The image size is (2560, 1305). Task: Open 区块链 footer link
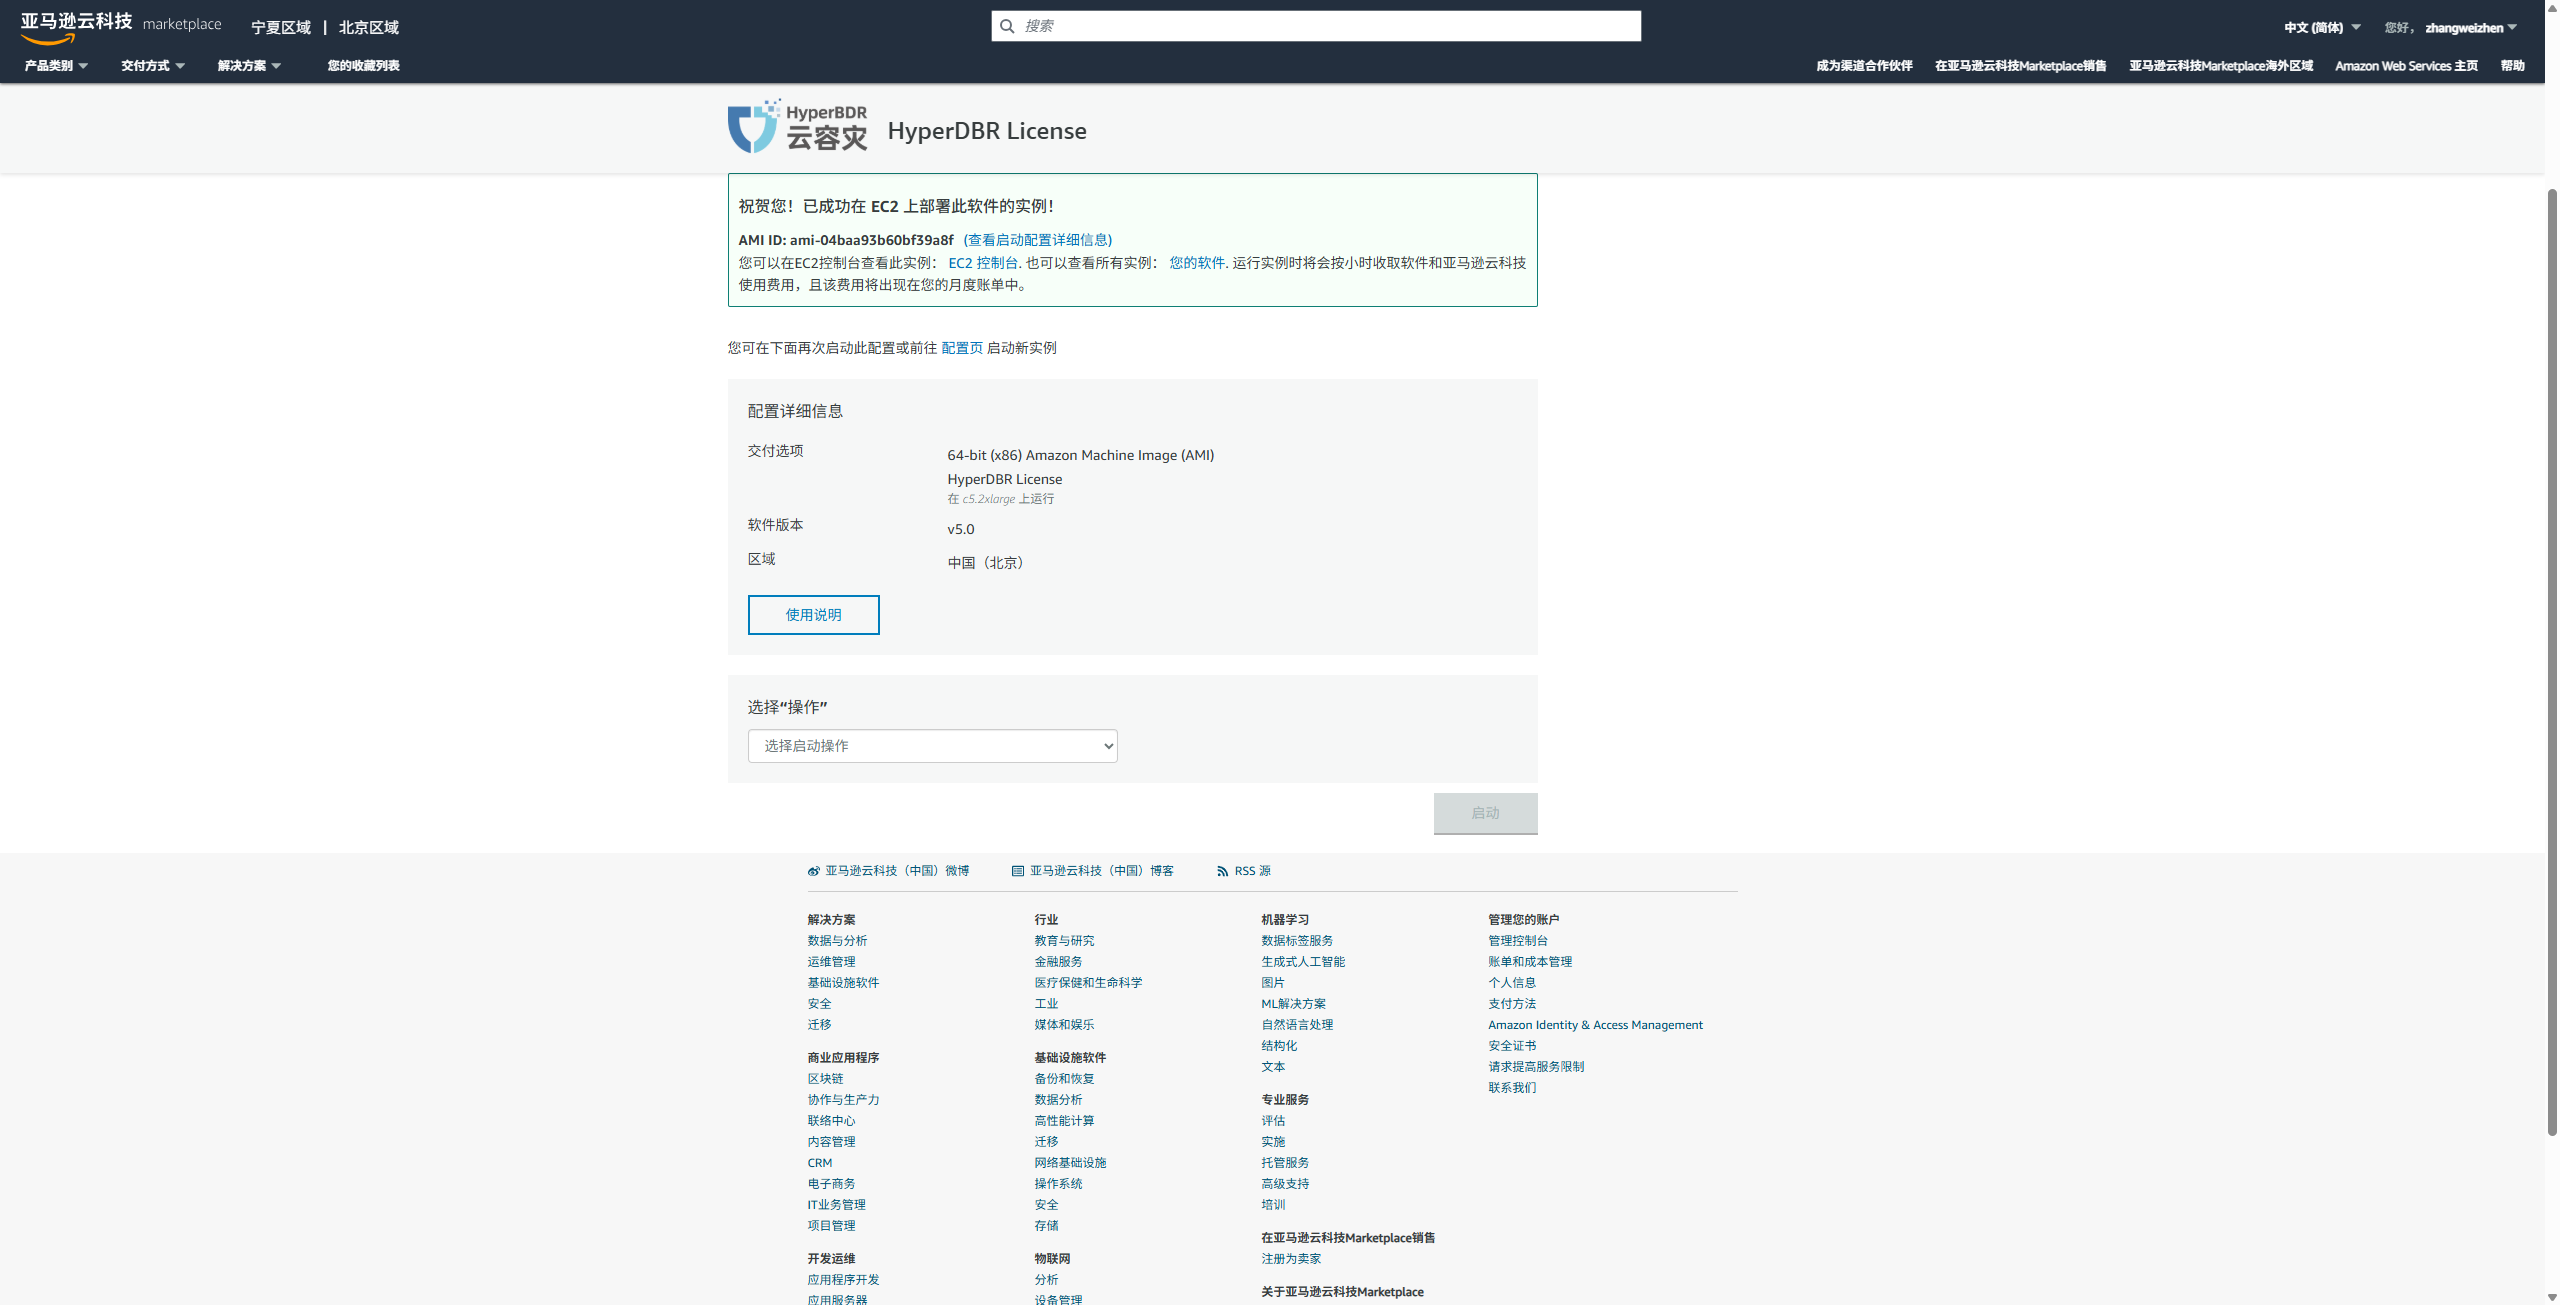pos(825,1079)
